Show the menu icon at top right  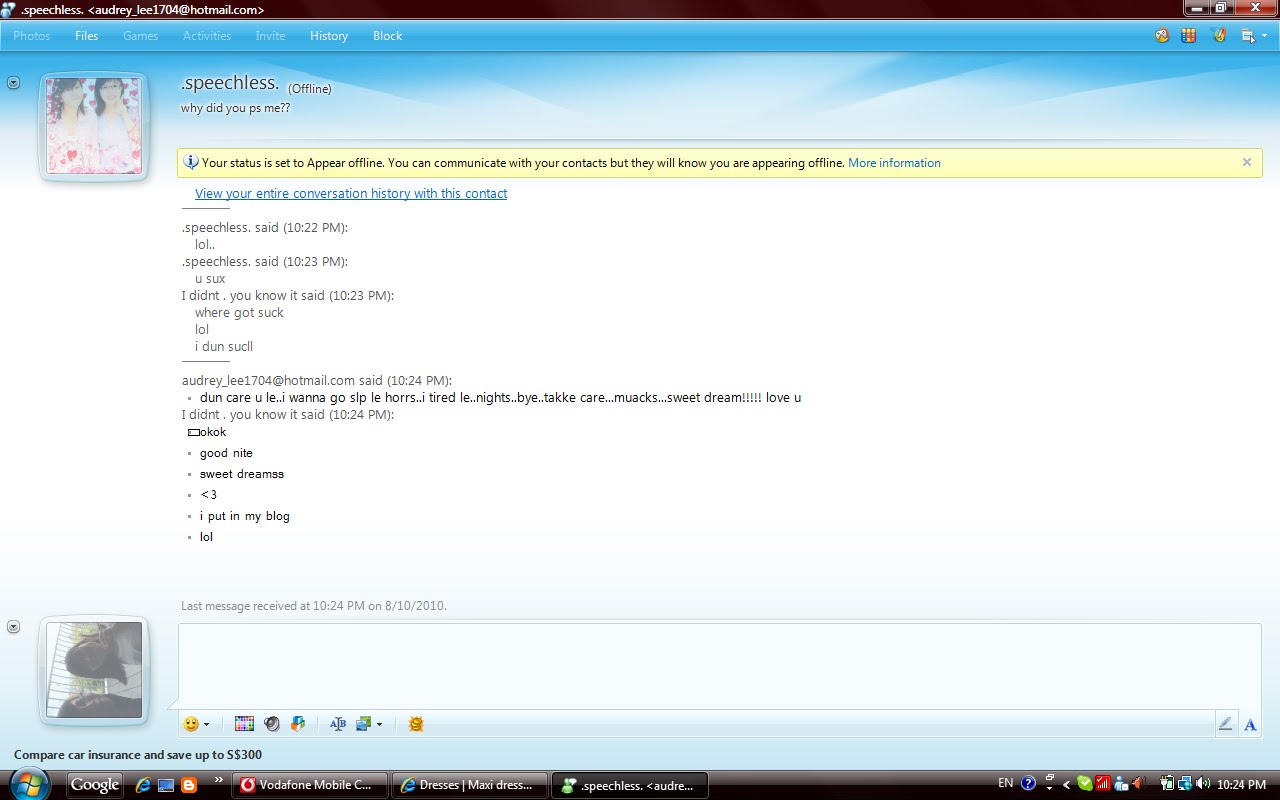[x=1248, y=36]
